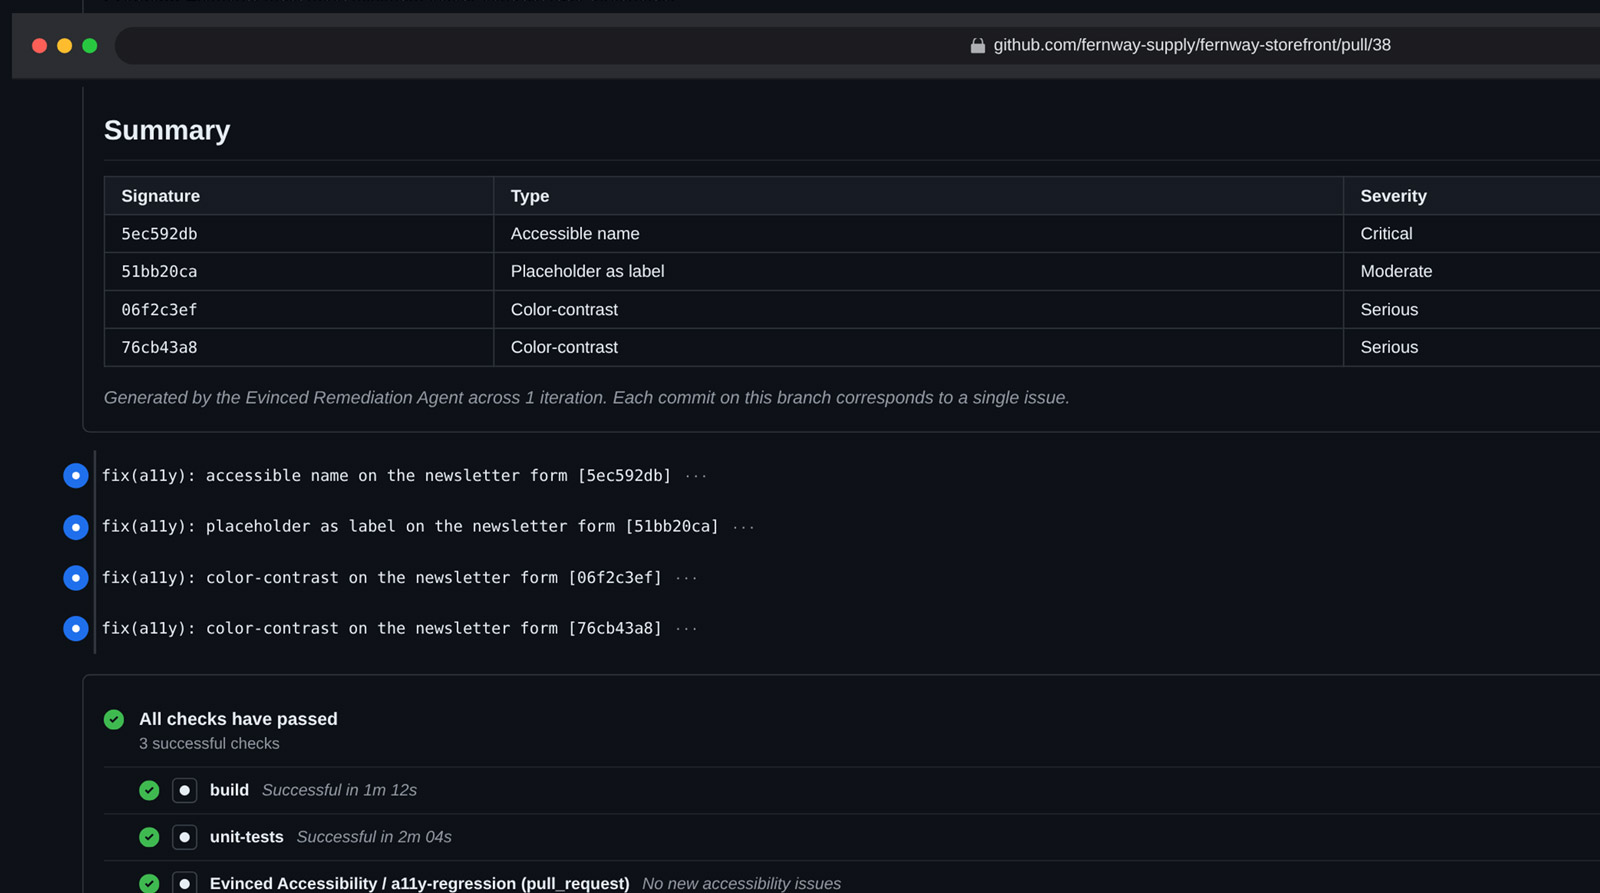Click the app avatar icon next to Evinced Accessibility
Image resolution: width=1600 pixels, height=893 pixels.
pyautogui.click(x=184, y=884)
